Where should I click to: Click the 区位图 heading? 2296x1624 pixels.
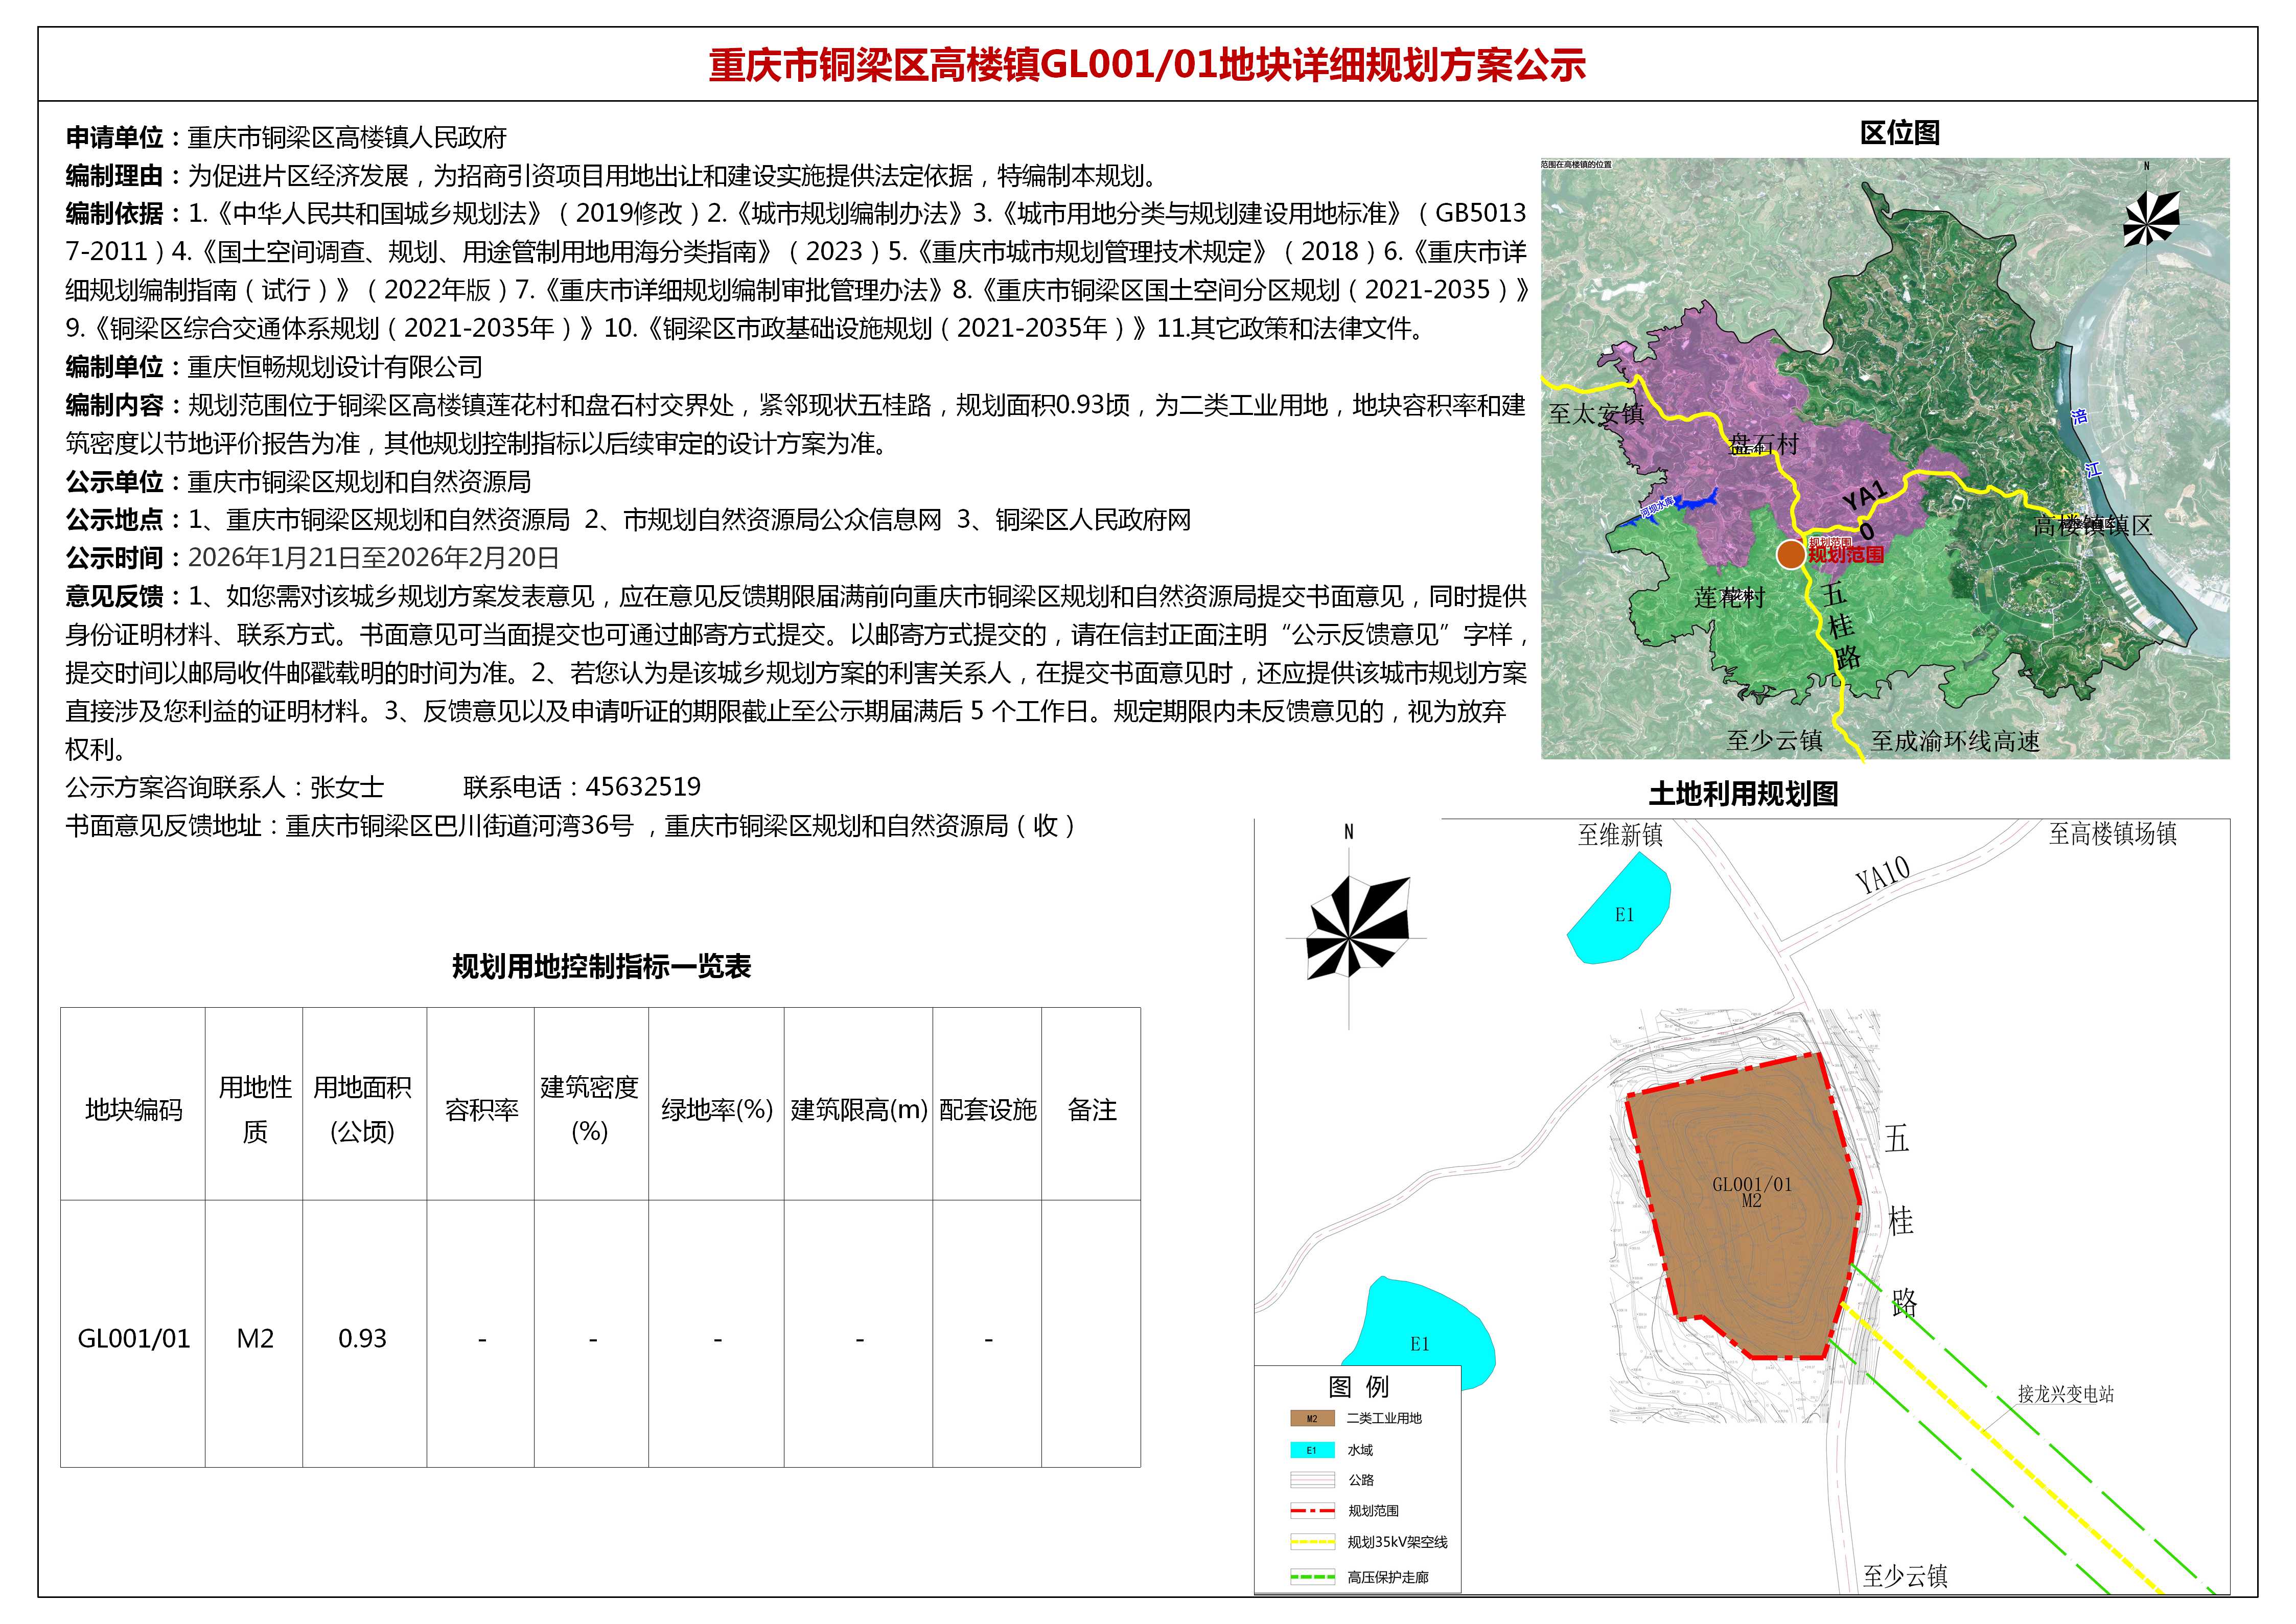point(1899,133)
